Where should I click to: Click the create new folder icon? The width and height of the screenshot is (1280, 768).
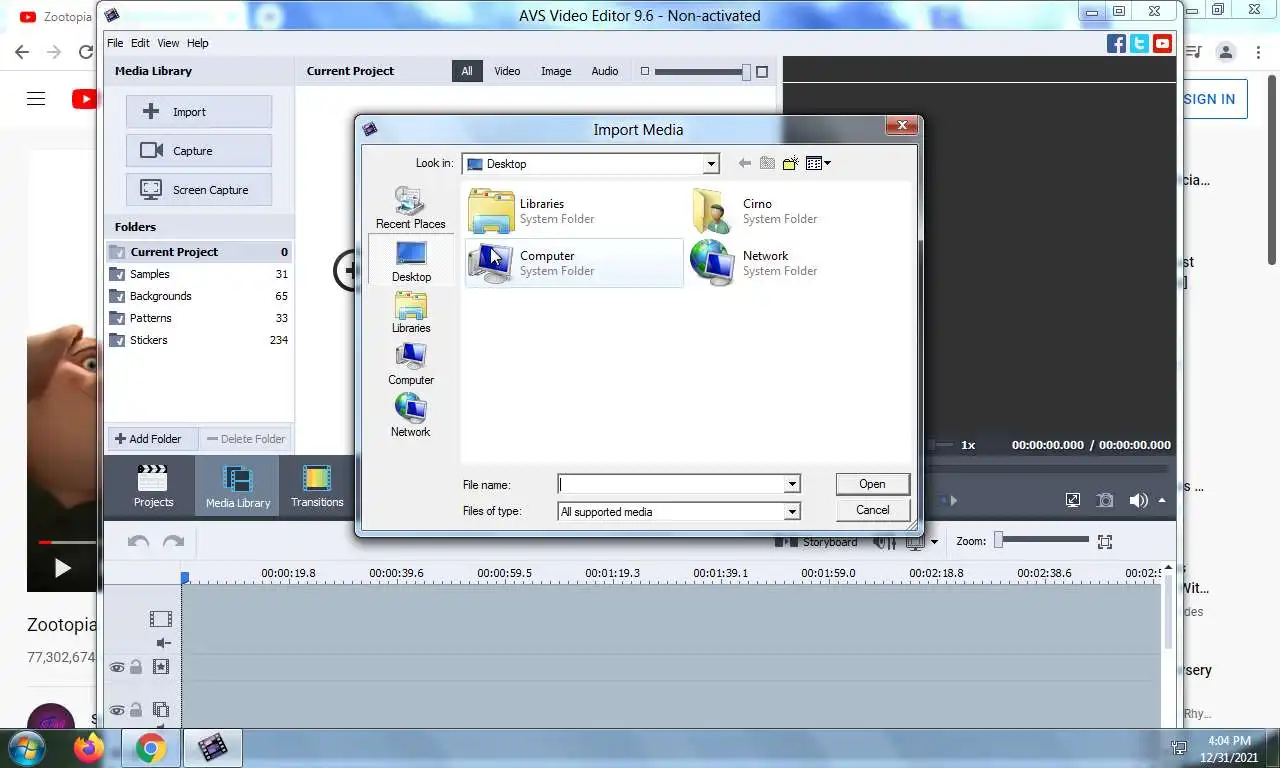[x=790, y=163]
